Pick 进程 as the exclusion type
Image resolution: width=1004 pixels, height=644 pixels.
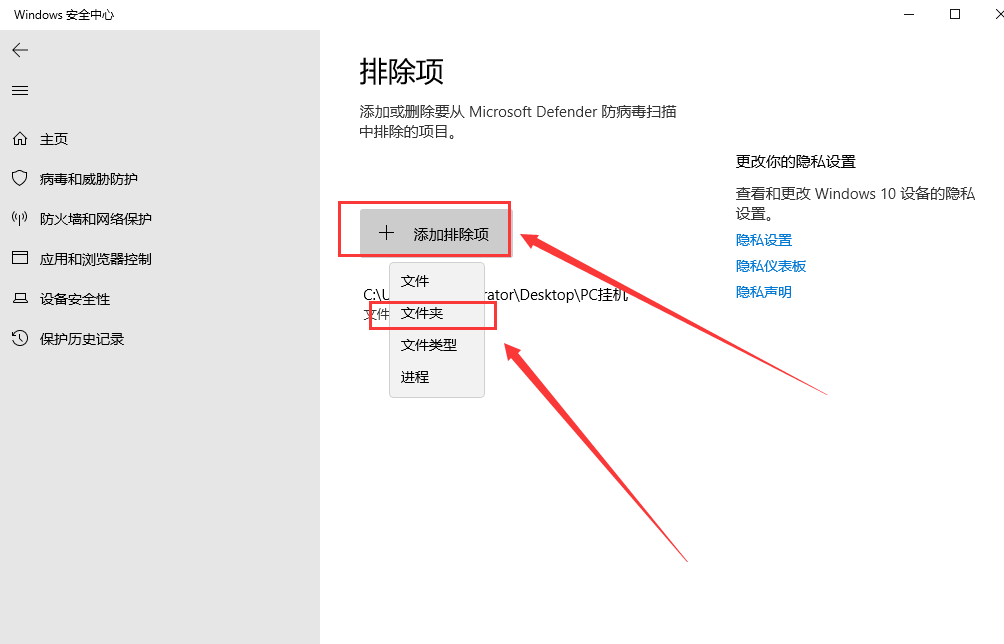coord(414,376)
